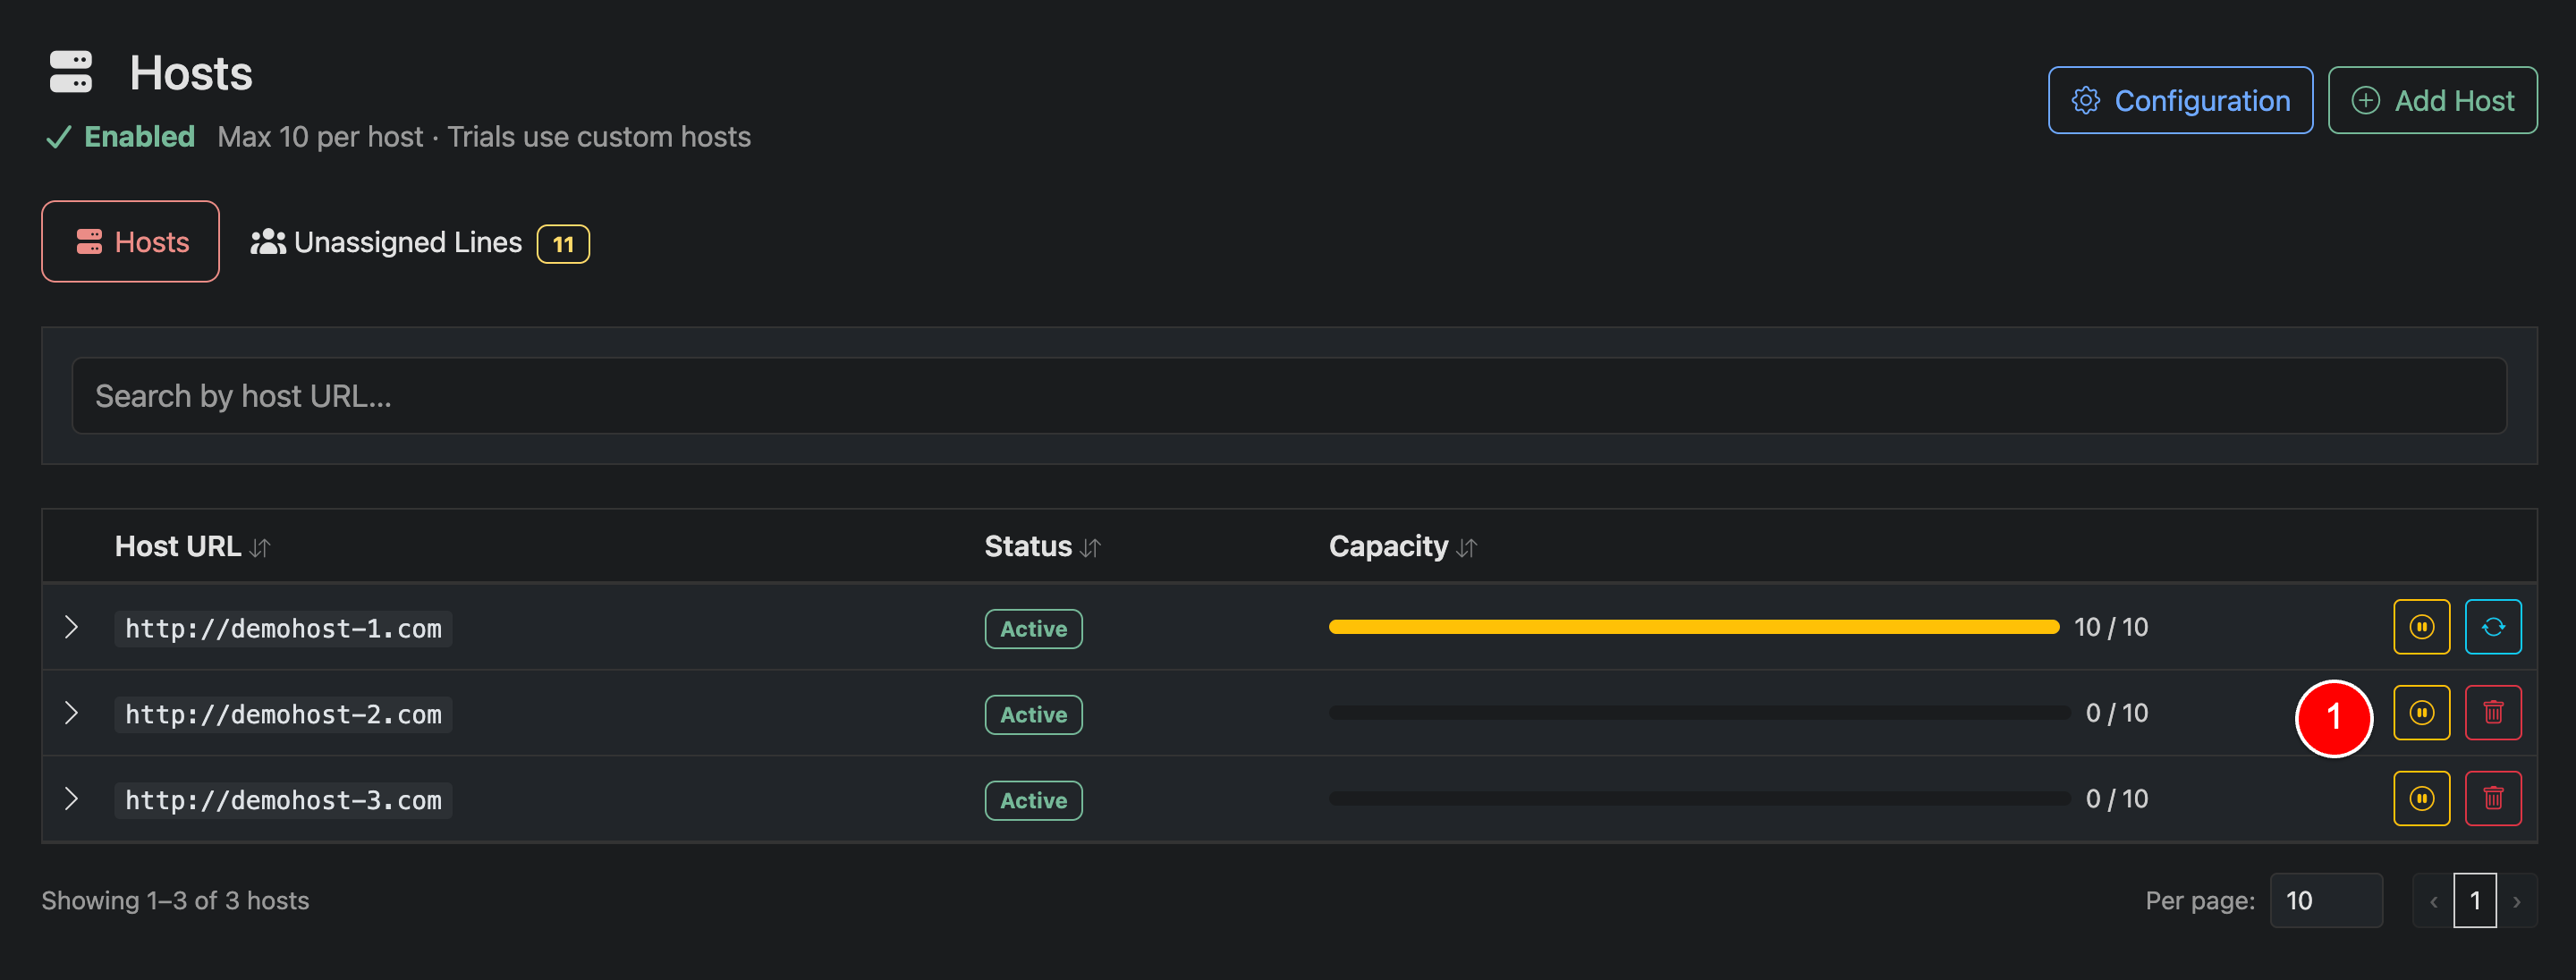Click the demohost-3.com capacity bar
The image size is (2576, 980).
[1700, 799]
